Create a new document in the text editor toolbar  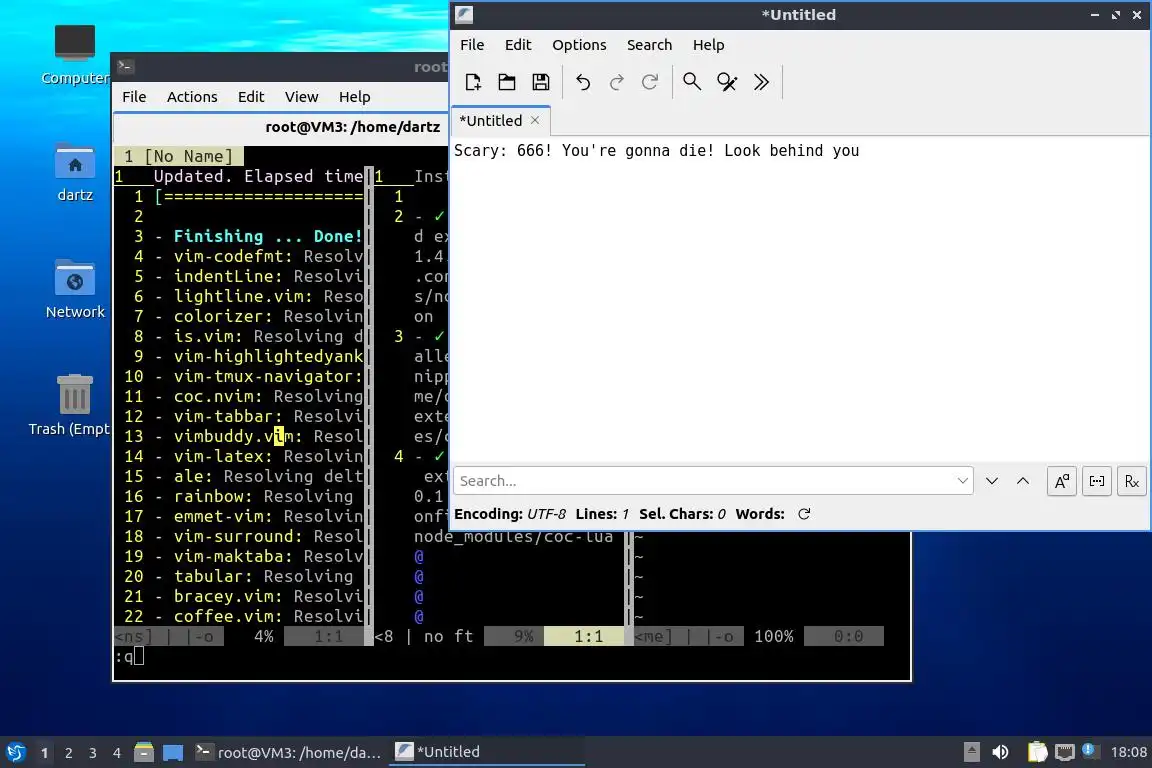tap(472, 82)
